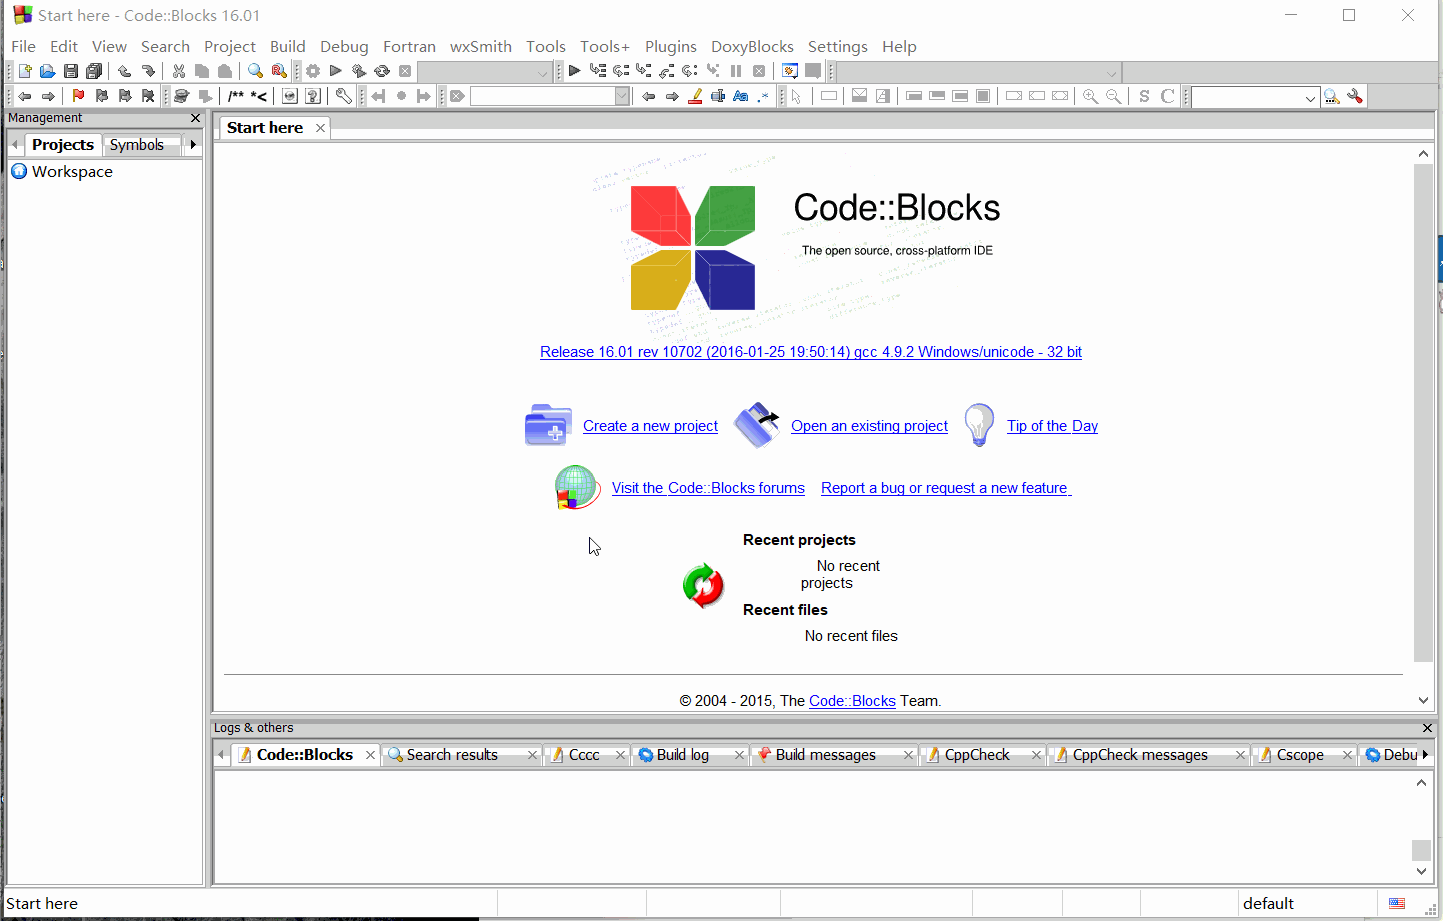Click the debugger pause icon
Viewport: 1443px width, 921px height.
(x=736, y=71)
